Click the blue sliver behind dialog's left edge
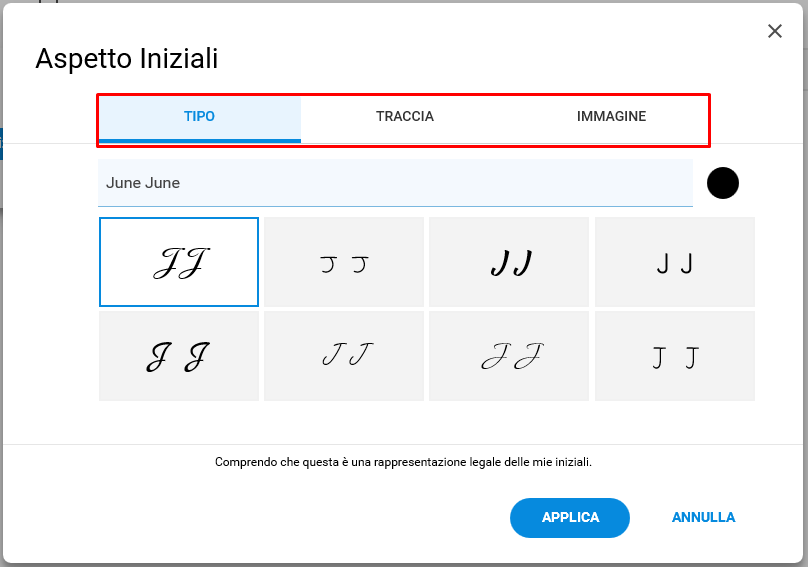This screenshot has width=808, height=567. coord(1,144)
